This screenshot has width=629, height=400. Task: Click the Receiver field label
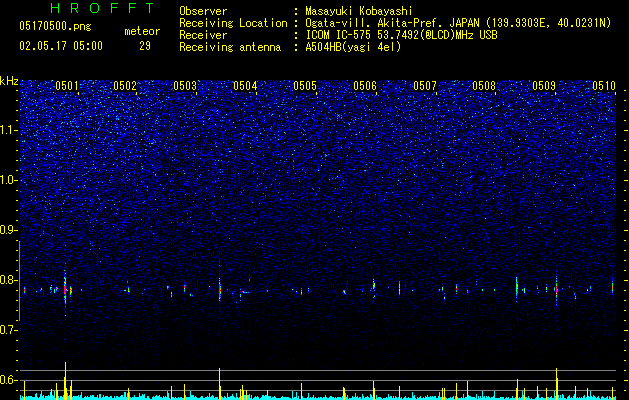[x=203, y=35]
